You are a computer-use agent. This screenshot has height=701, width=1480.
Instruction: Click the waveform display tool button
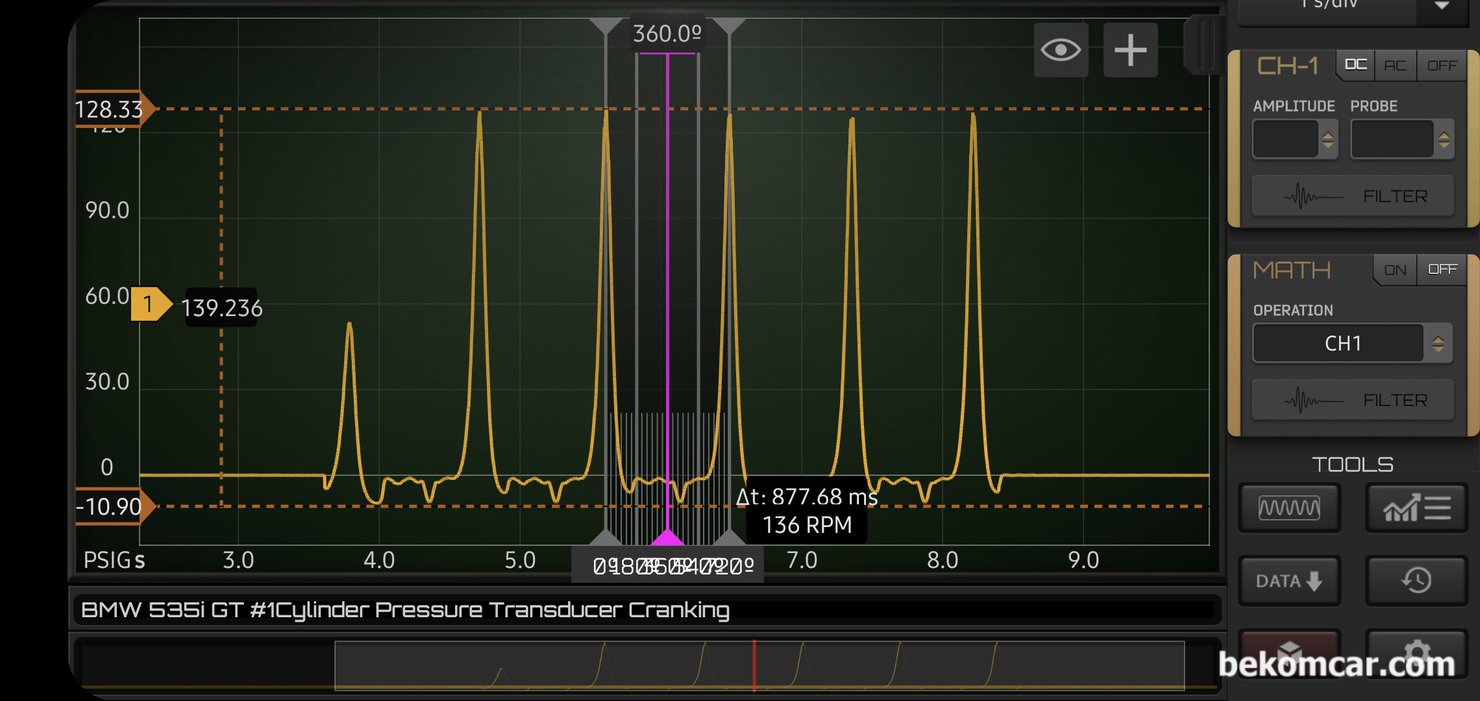[1288, 508]
